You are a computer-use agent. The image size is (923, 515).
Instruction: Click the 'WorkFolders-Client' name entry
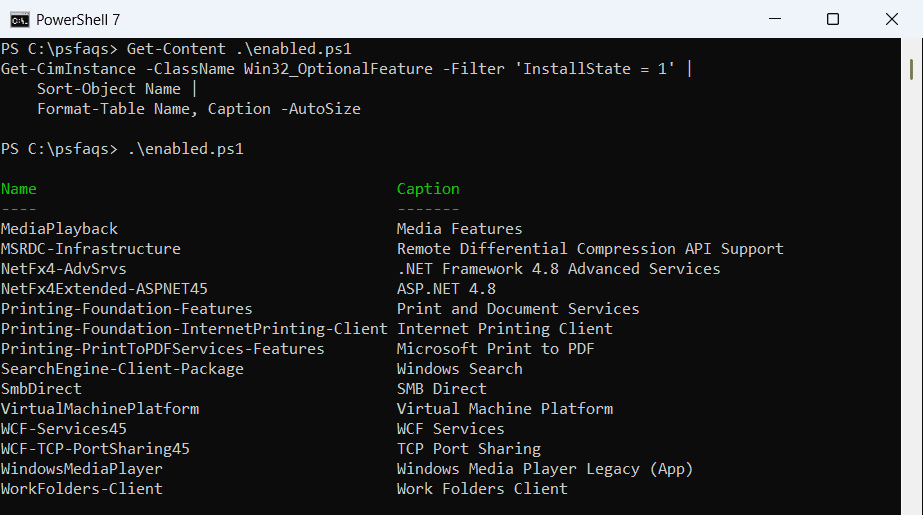pos(81,489)
